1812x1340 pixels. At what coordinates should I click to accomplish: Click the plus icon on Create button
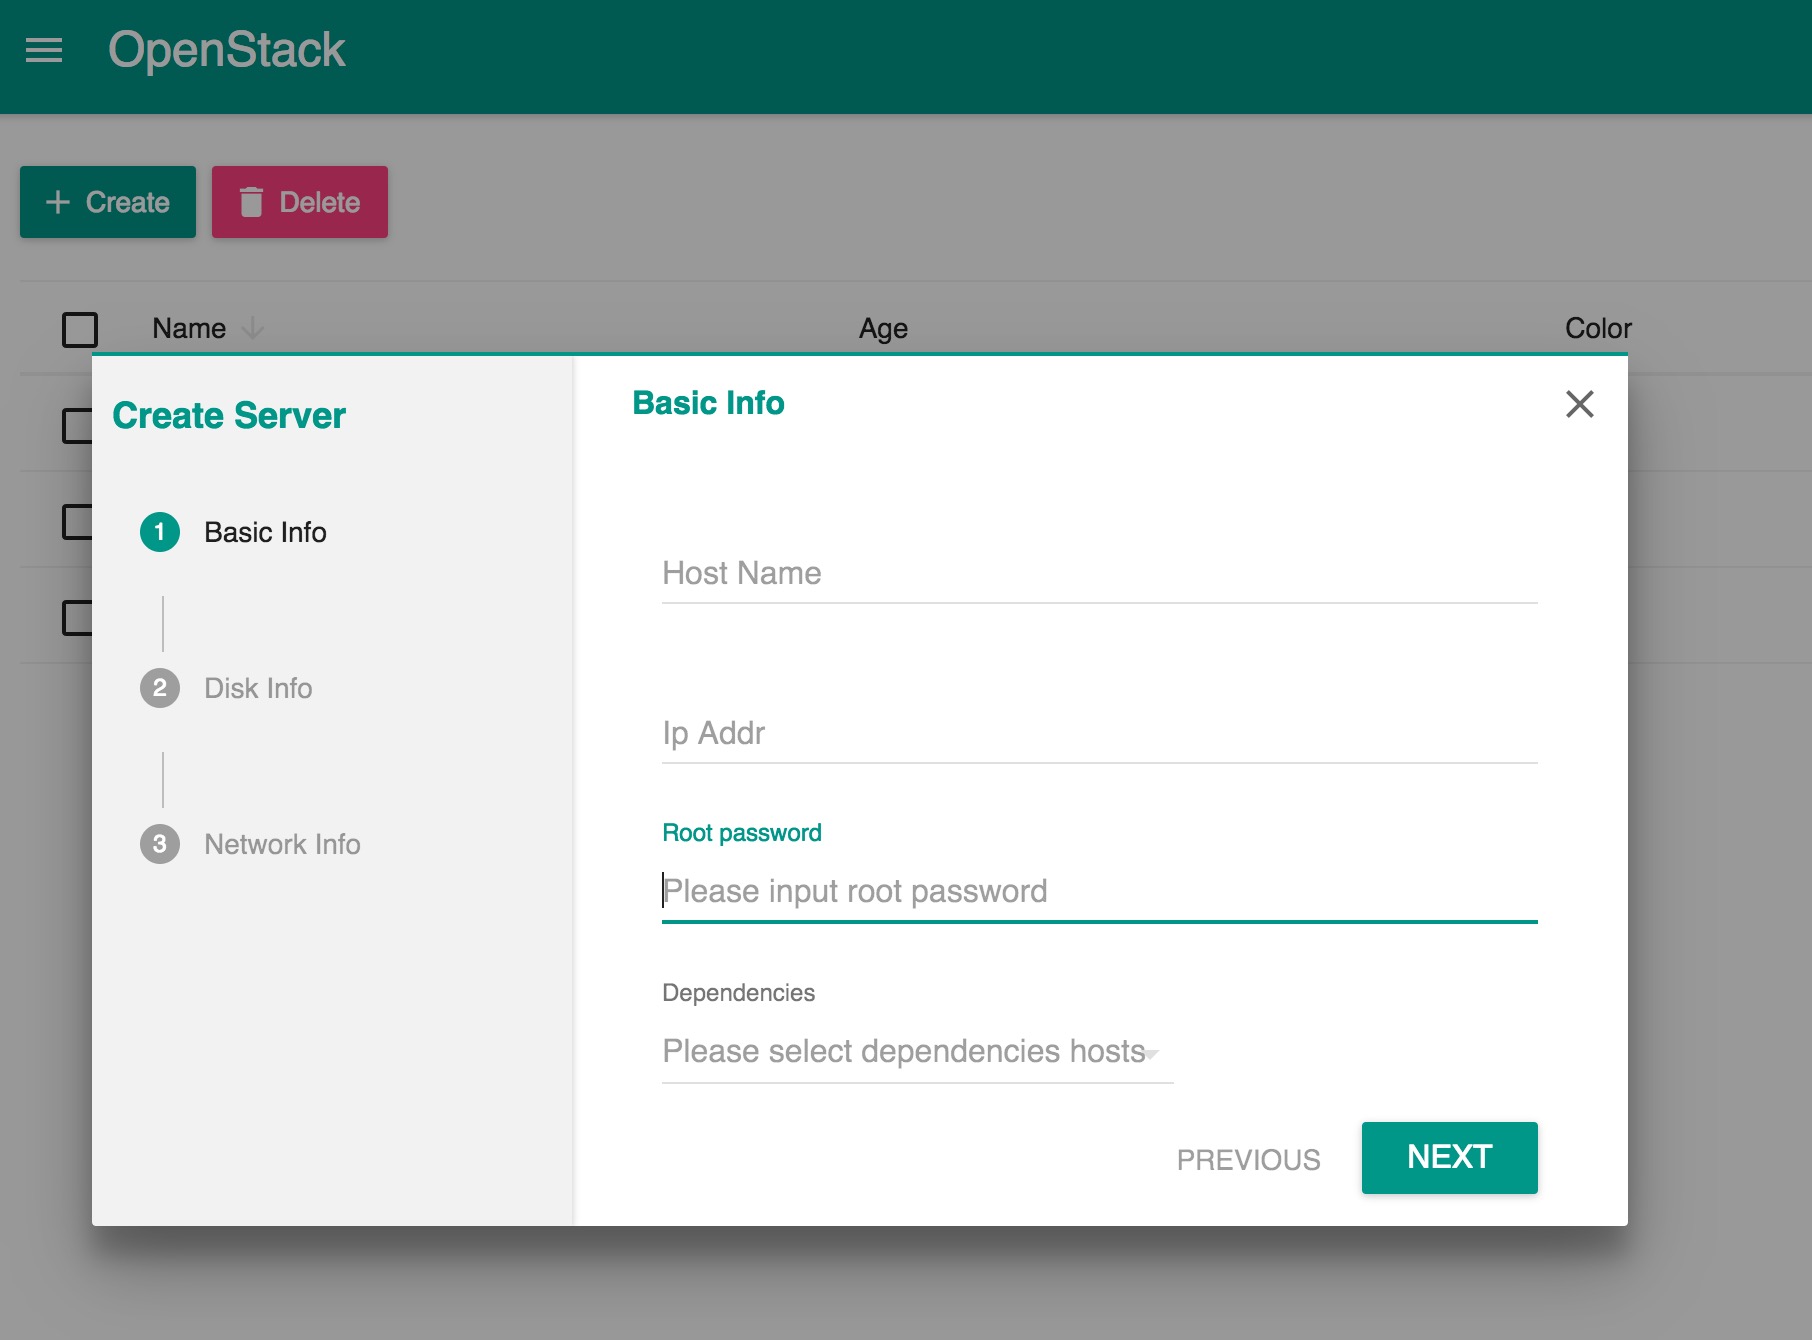point(58,202)
